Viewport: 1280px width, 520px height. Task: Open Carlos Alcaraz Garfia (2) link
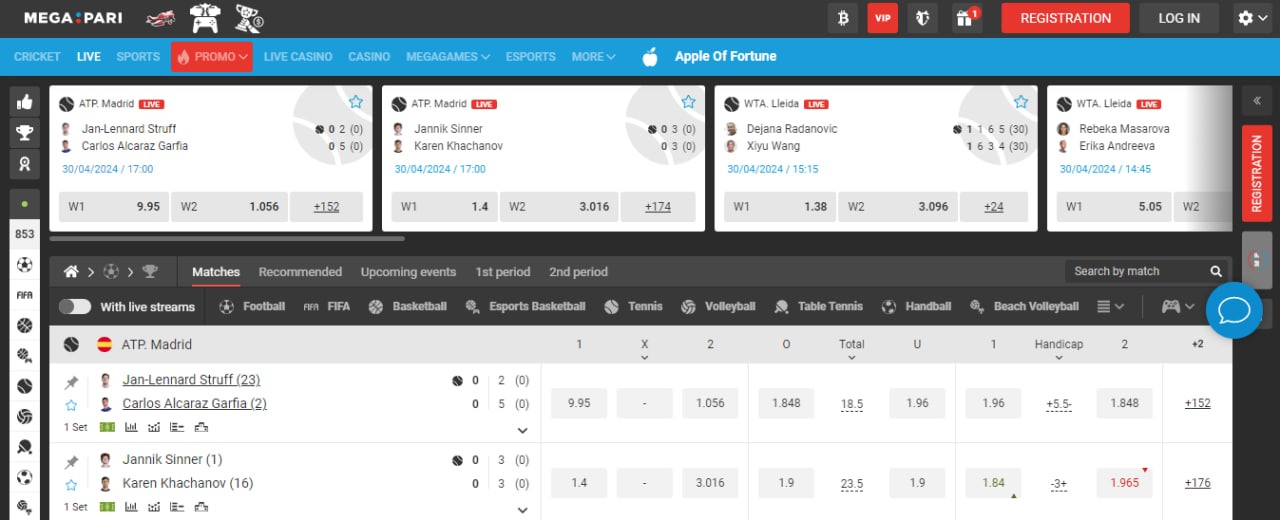(x=194, y=404)
